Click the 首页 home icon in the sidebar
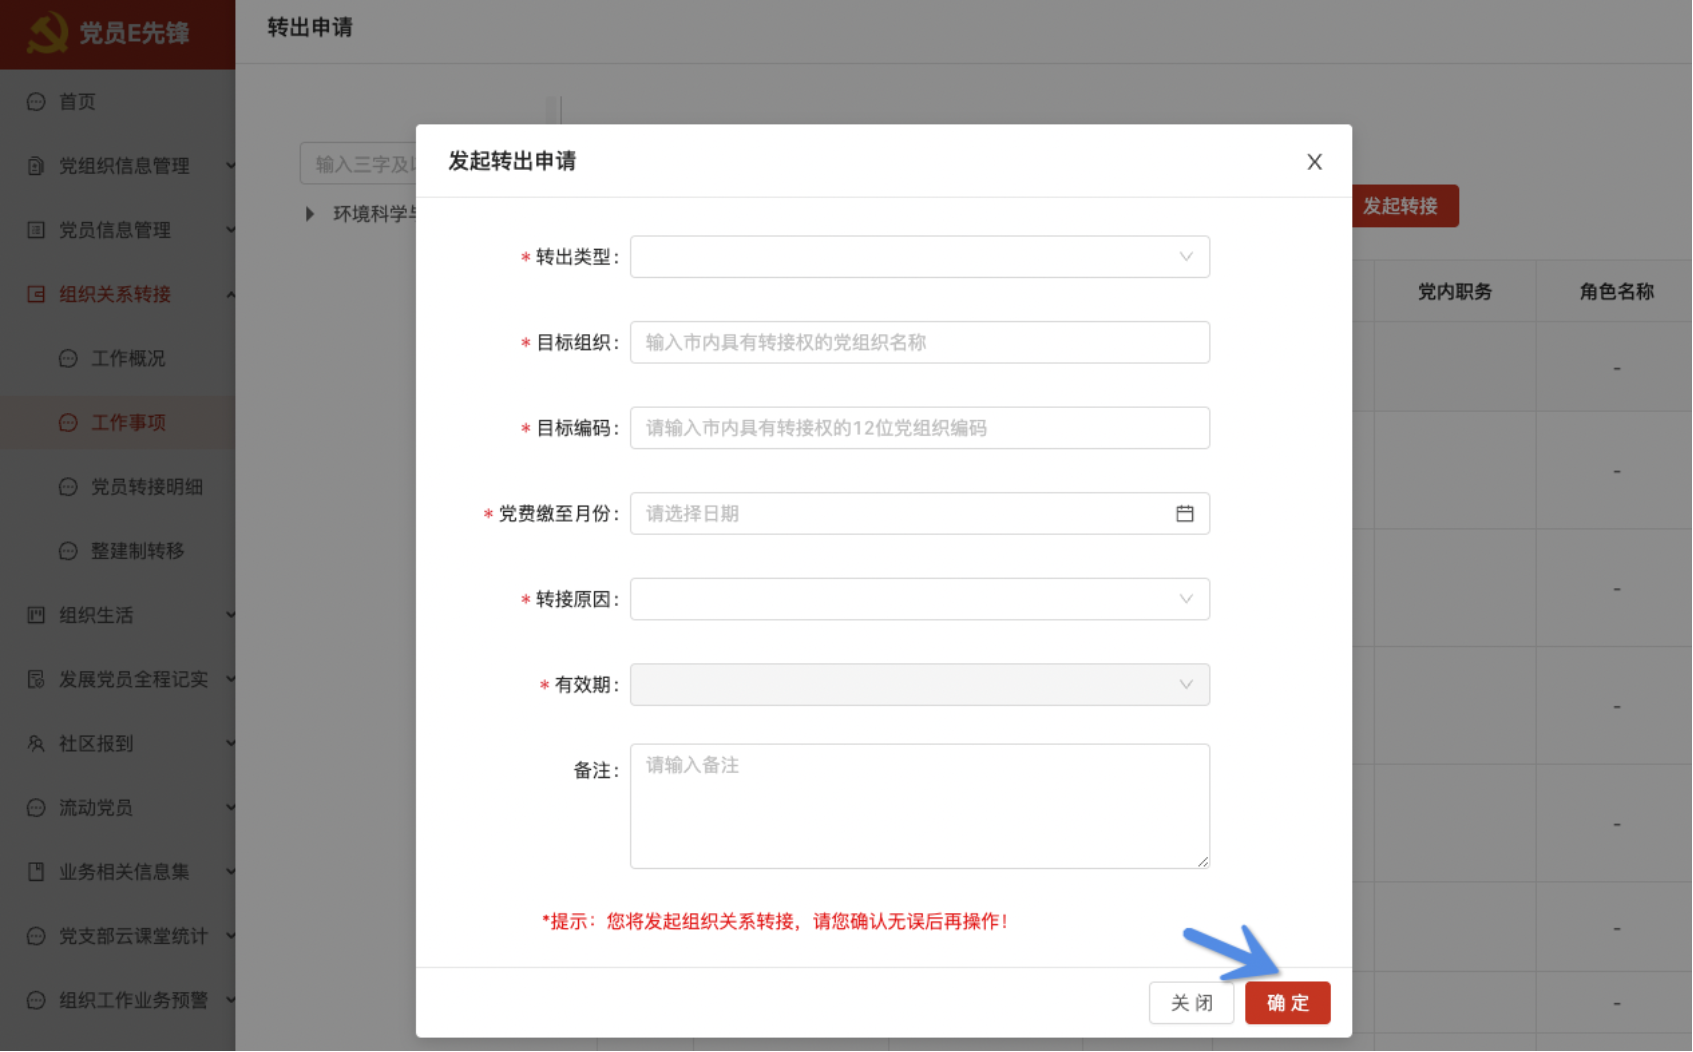The image size is (1693, 1052). point(36,102)
